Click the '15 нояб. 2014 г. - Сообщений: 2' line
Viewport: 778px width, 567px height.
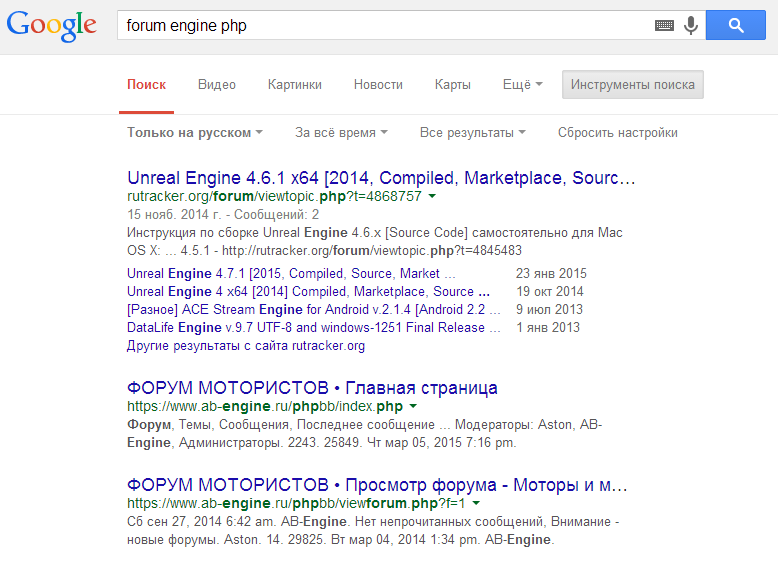[x=223, y=215]
